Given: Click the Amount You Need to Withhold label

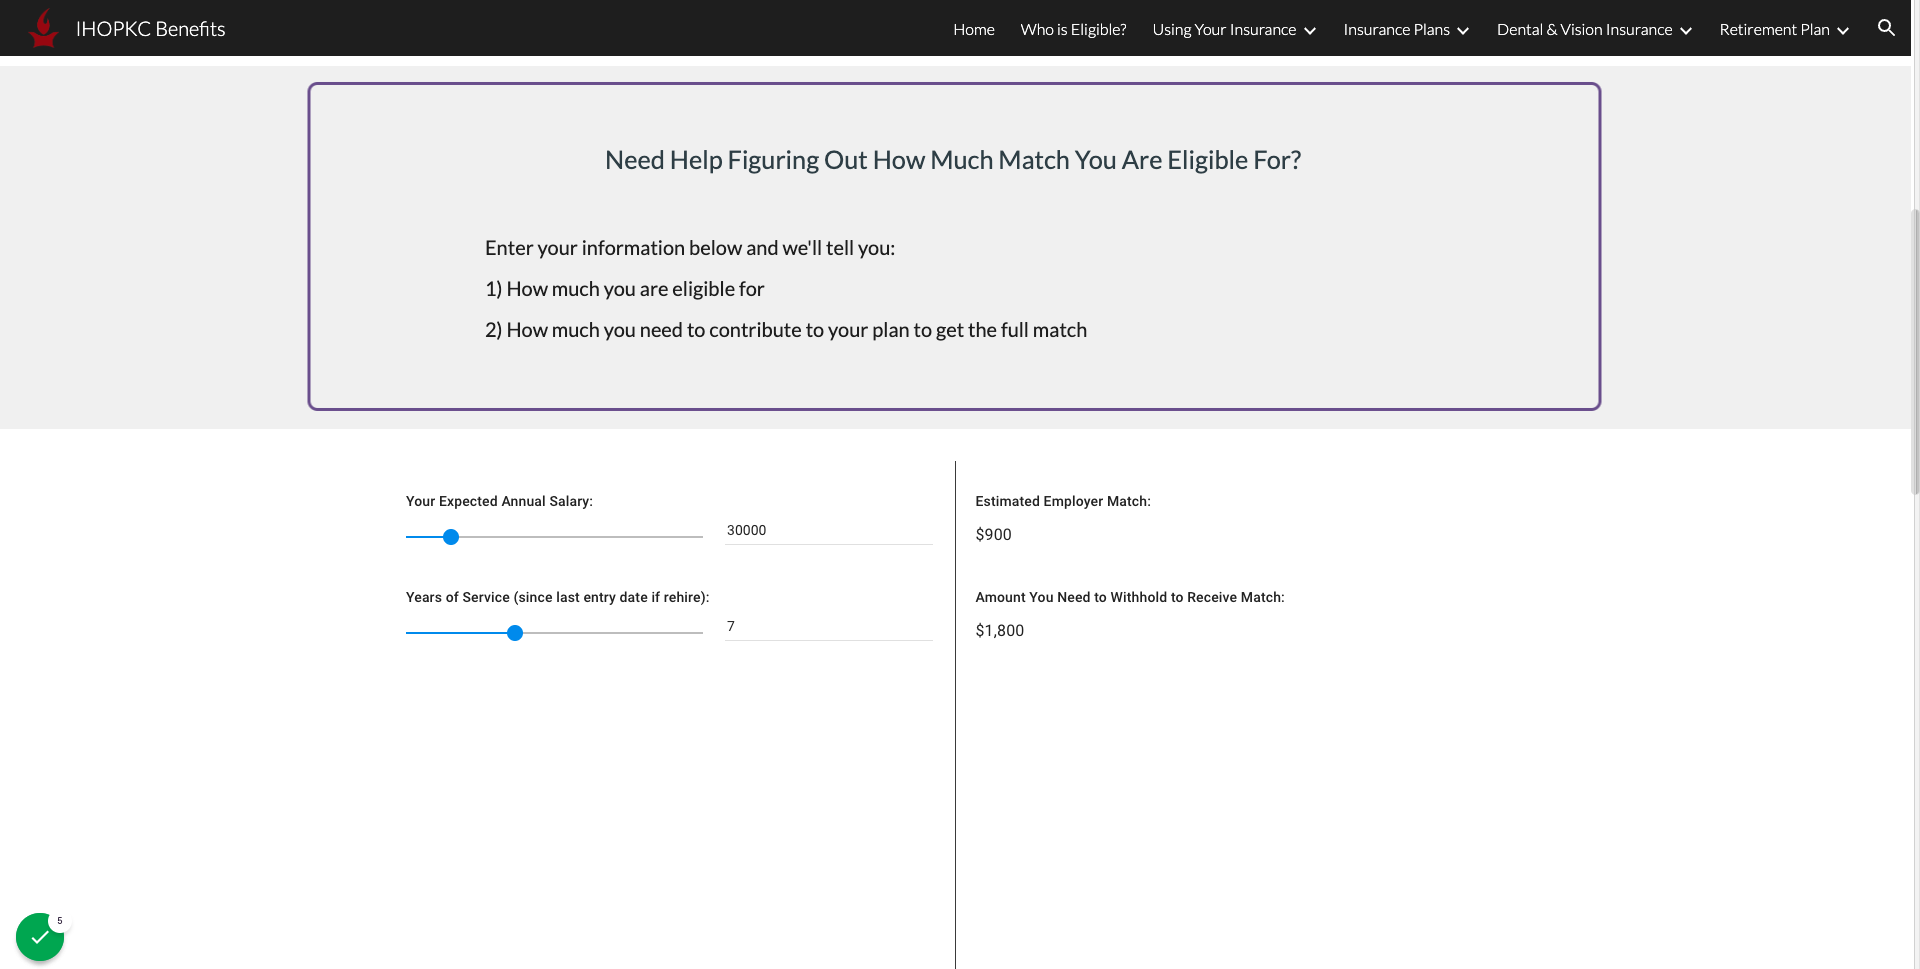Looking at the screenshot, I should point(1130,597).
